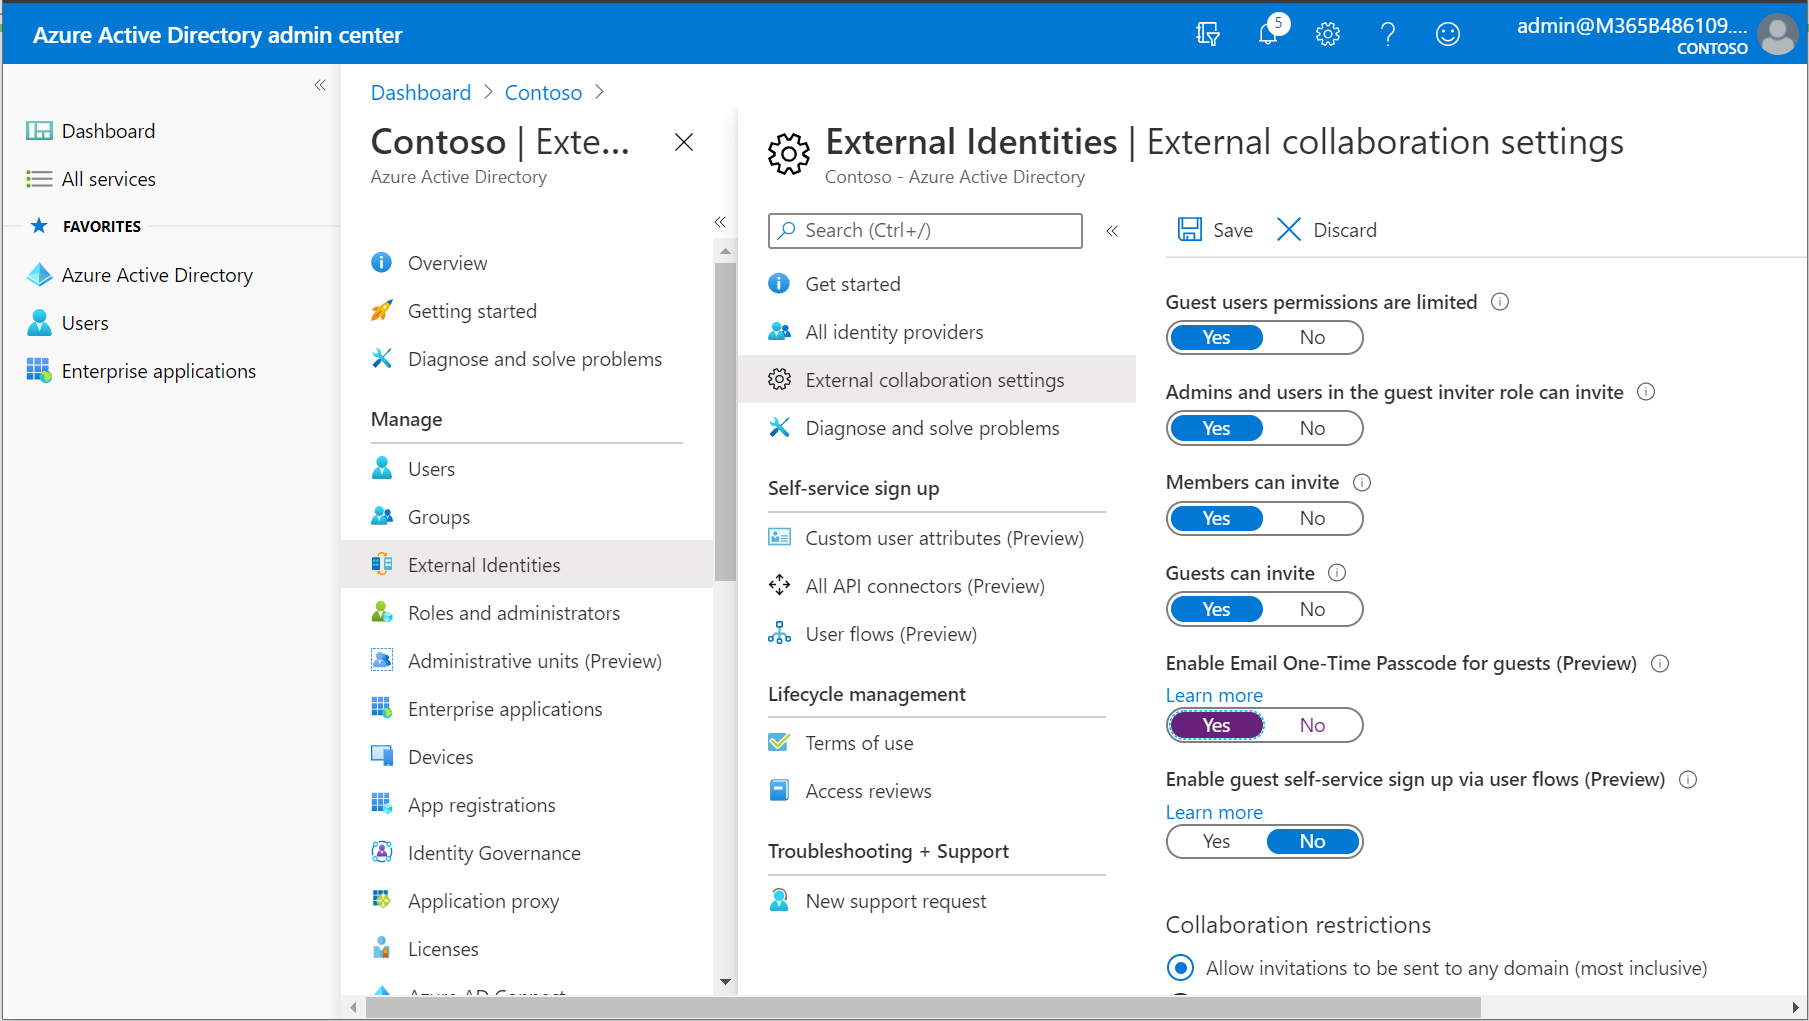Click the Contoso menu scroll-up arrow
Image resolution: width=1809 pixels, height=1021 pixels.
pos(726,251)
